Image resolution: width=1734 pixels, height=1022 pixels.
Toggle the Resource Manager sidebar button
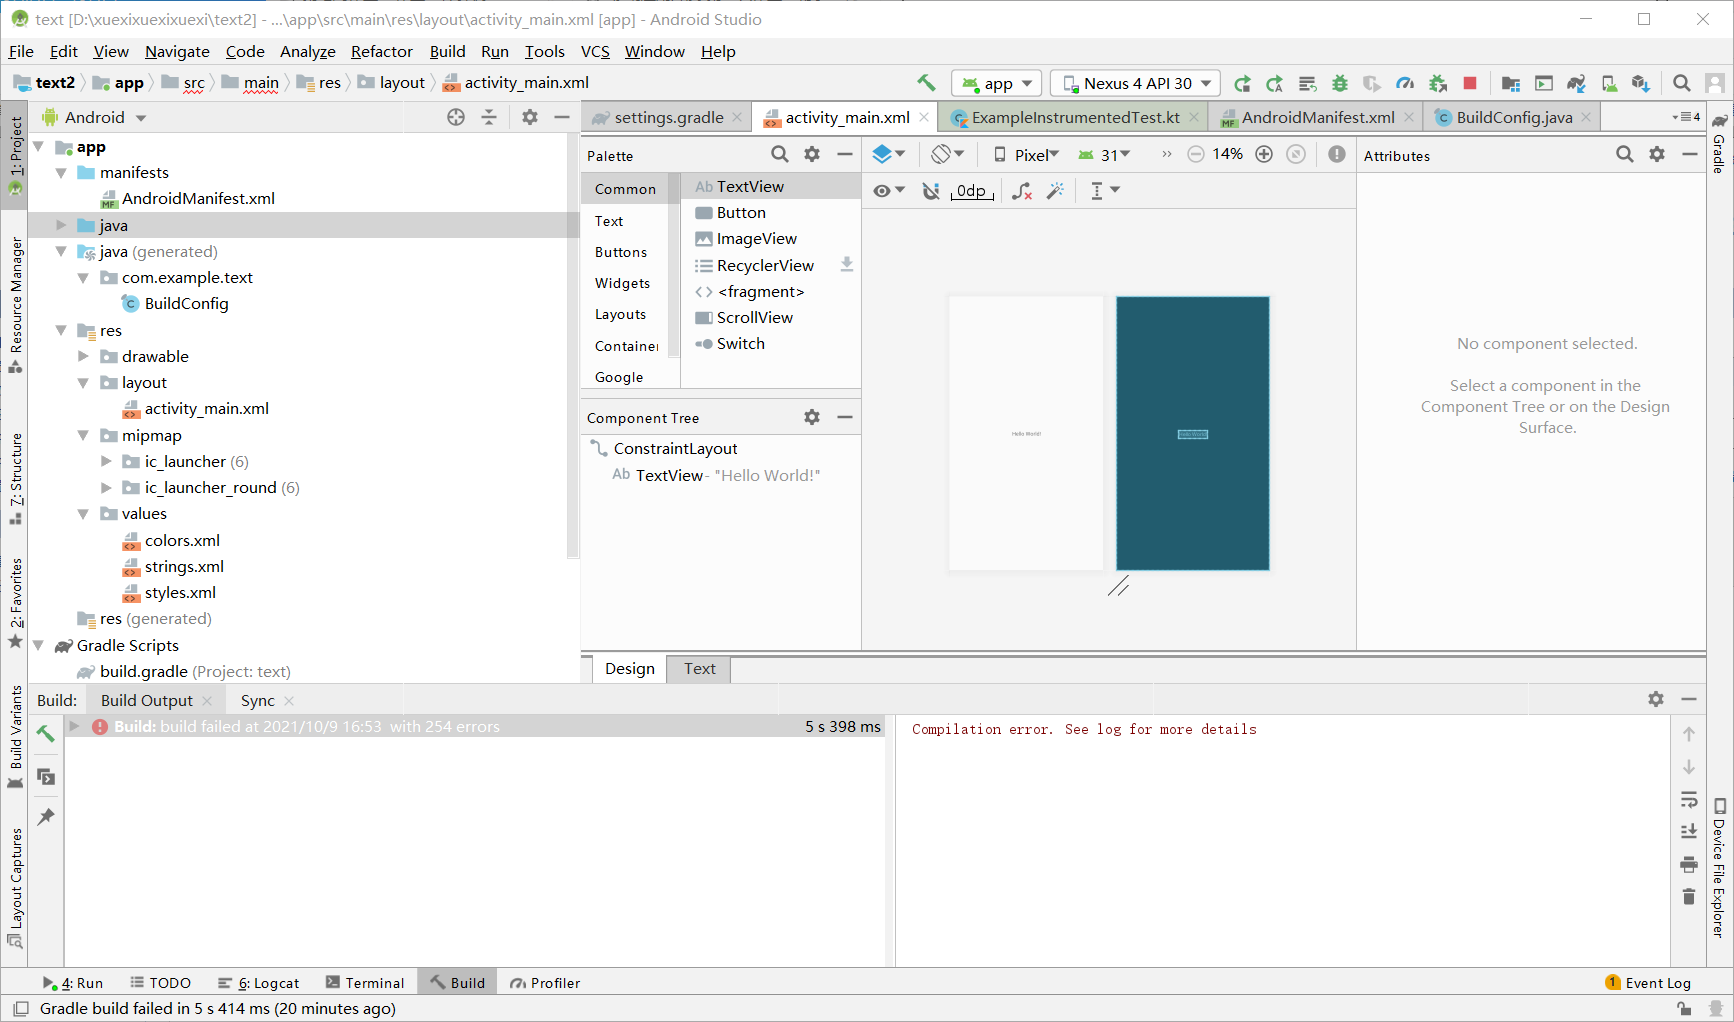tap(15, 305)
